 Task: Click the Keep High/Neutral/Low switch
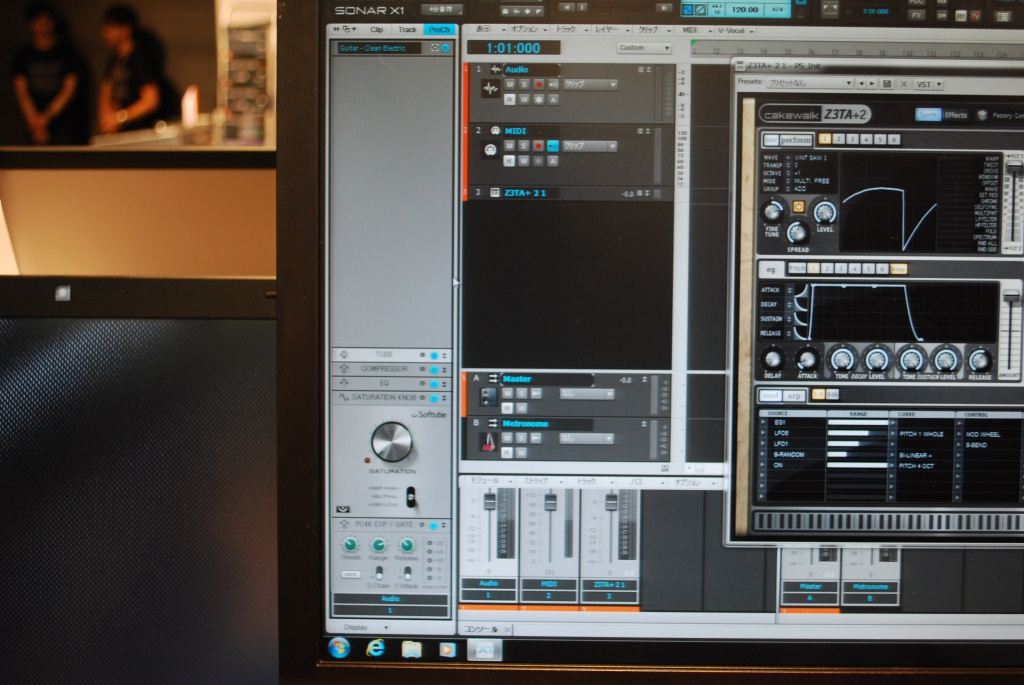[410, 498]
